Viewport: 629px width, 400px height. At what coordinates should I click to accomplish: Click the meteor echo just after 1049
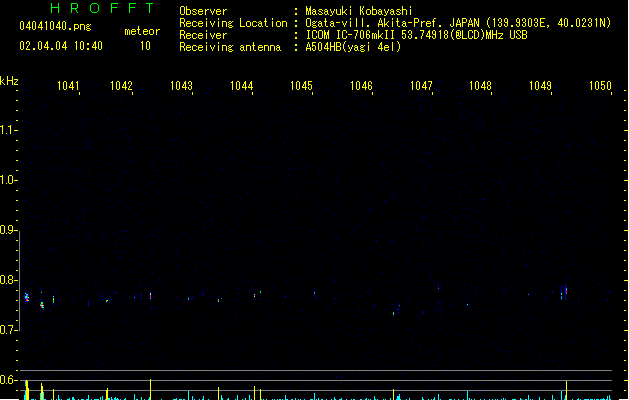(x=566, y=290)
